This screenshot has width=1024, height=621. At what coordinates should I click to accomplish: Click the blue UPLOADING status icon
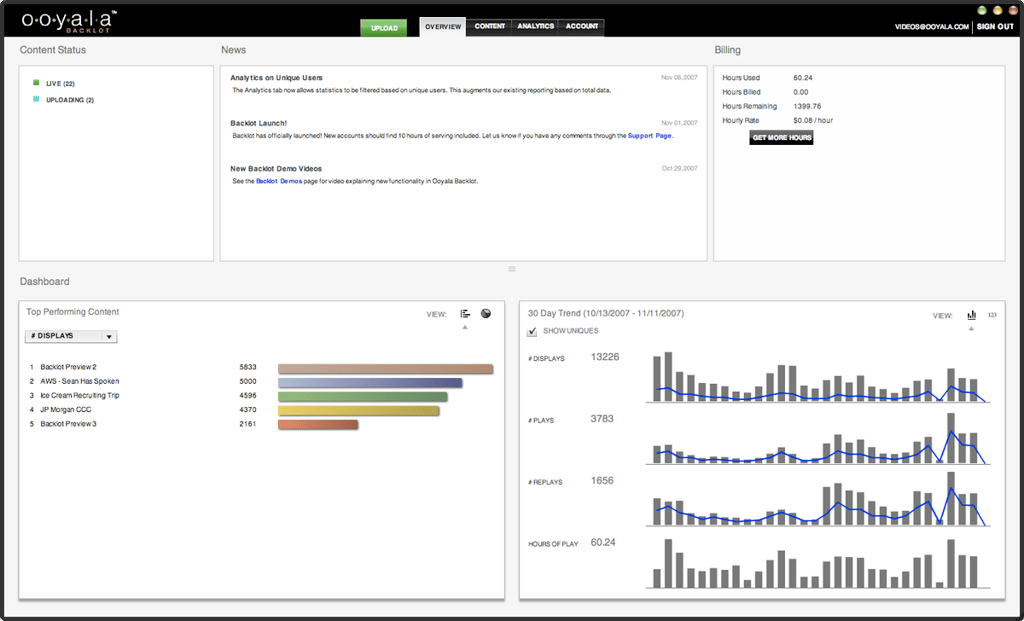[x=36, y=99]
